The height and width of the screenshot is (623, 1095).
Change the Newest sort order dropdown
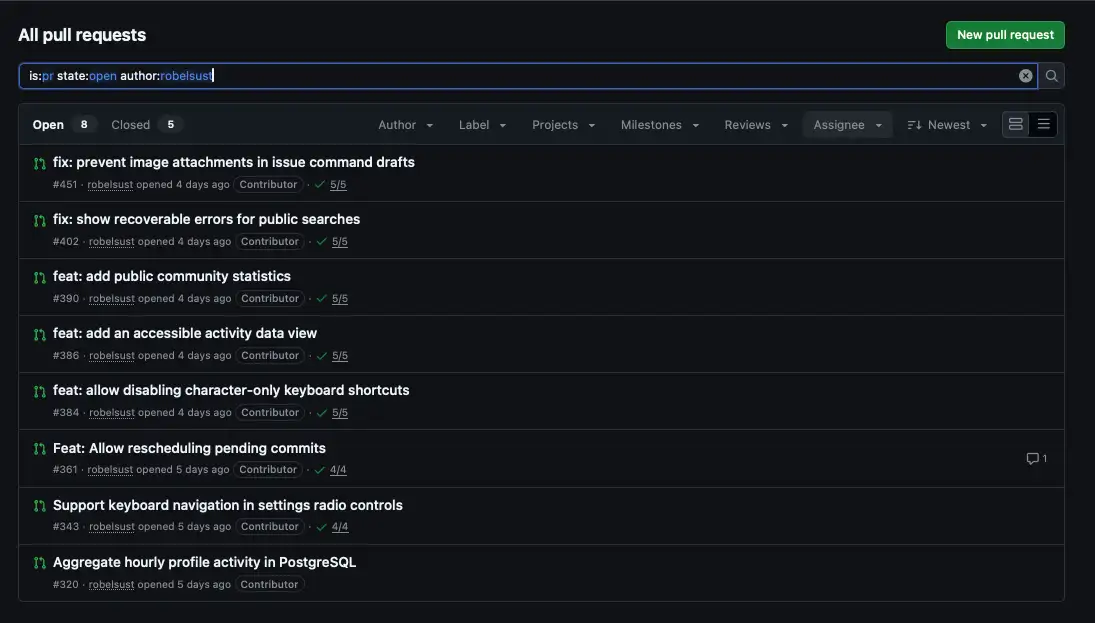pos(947,125)
